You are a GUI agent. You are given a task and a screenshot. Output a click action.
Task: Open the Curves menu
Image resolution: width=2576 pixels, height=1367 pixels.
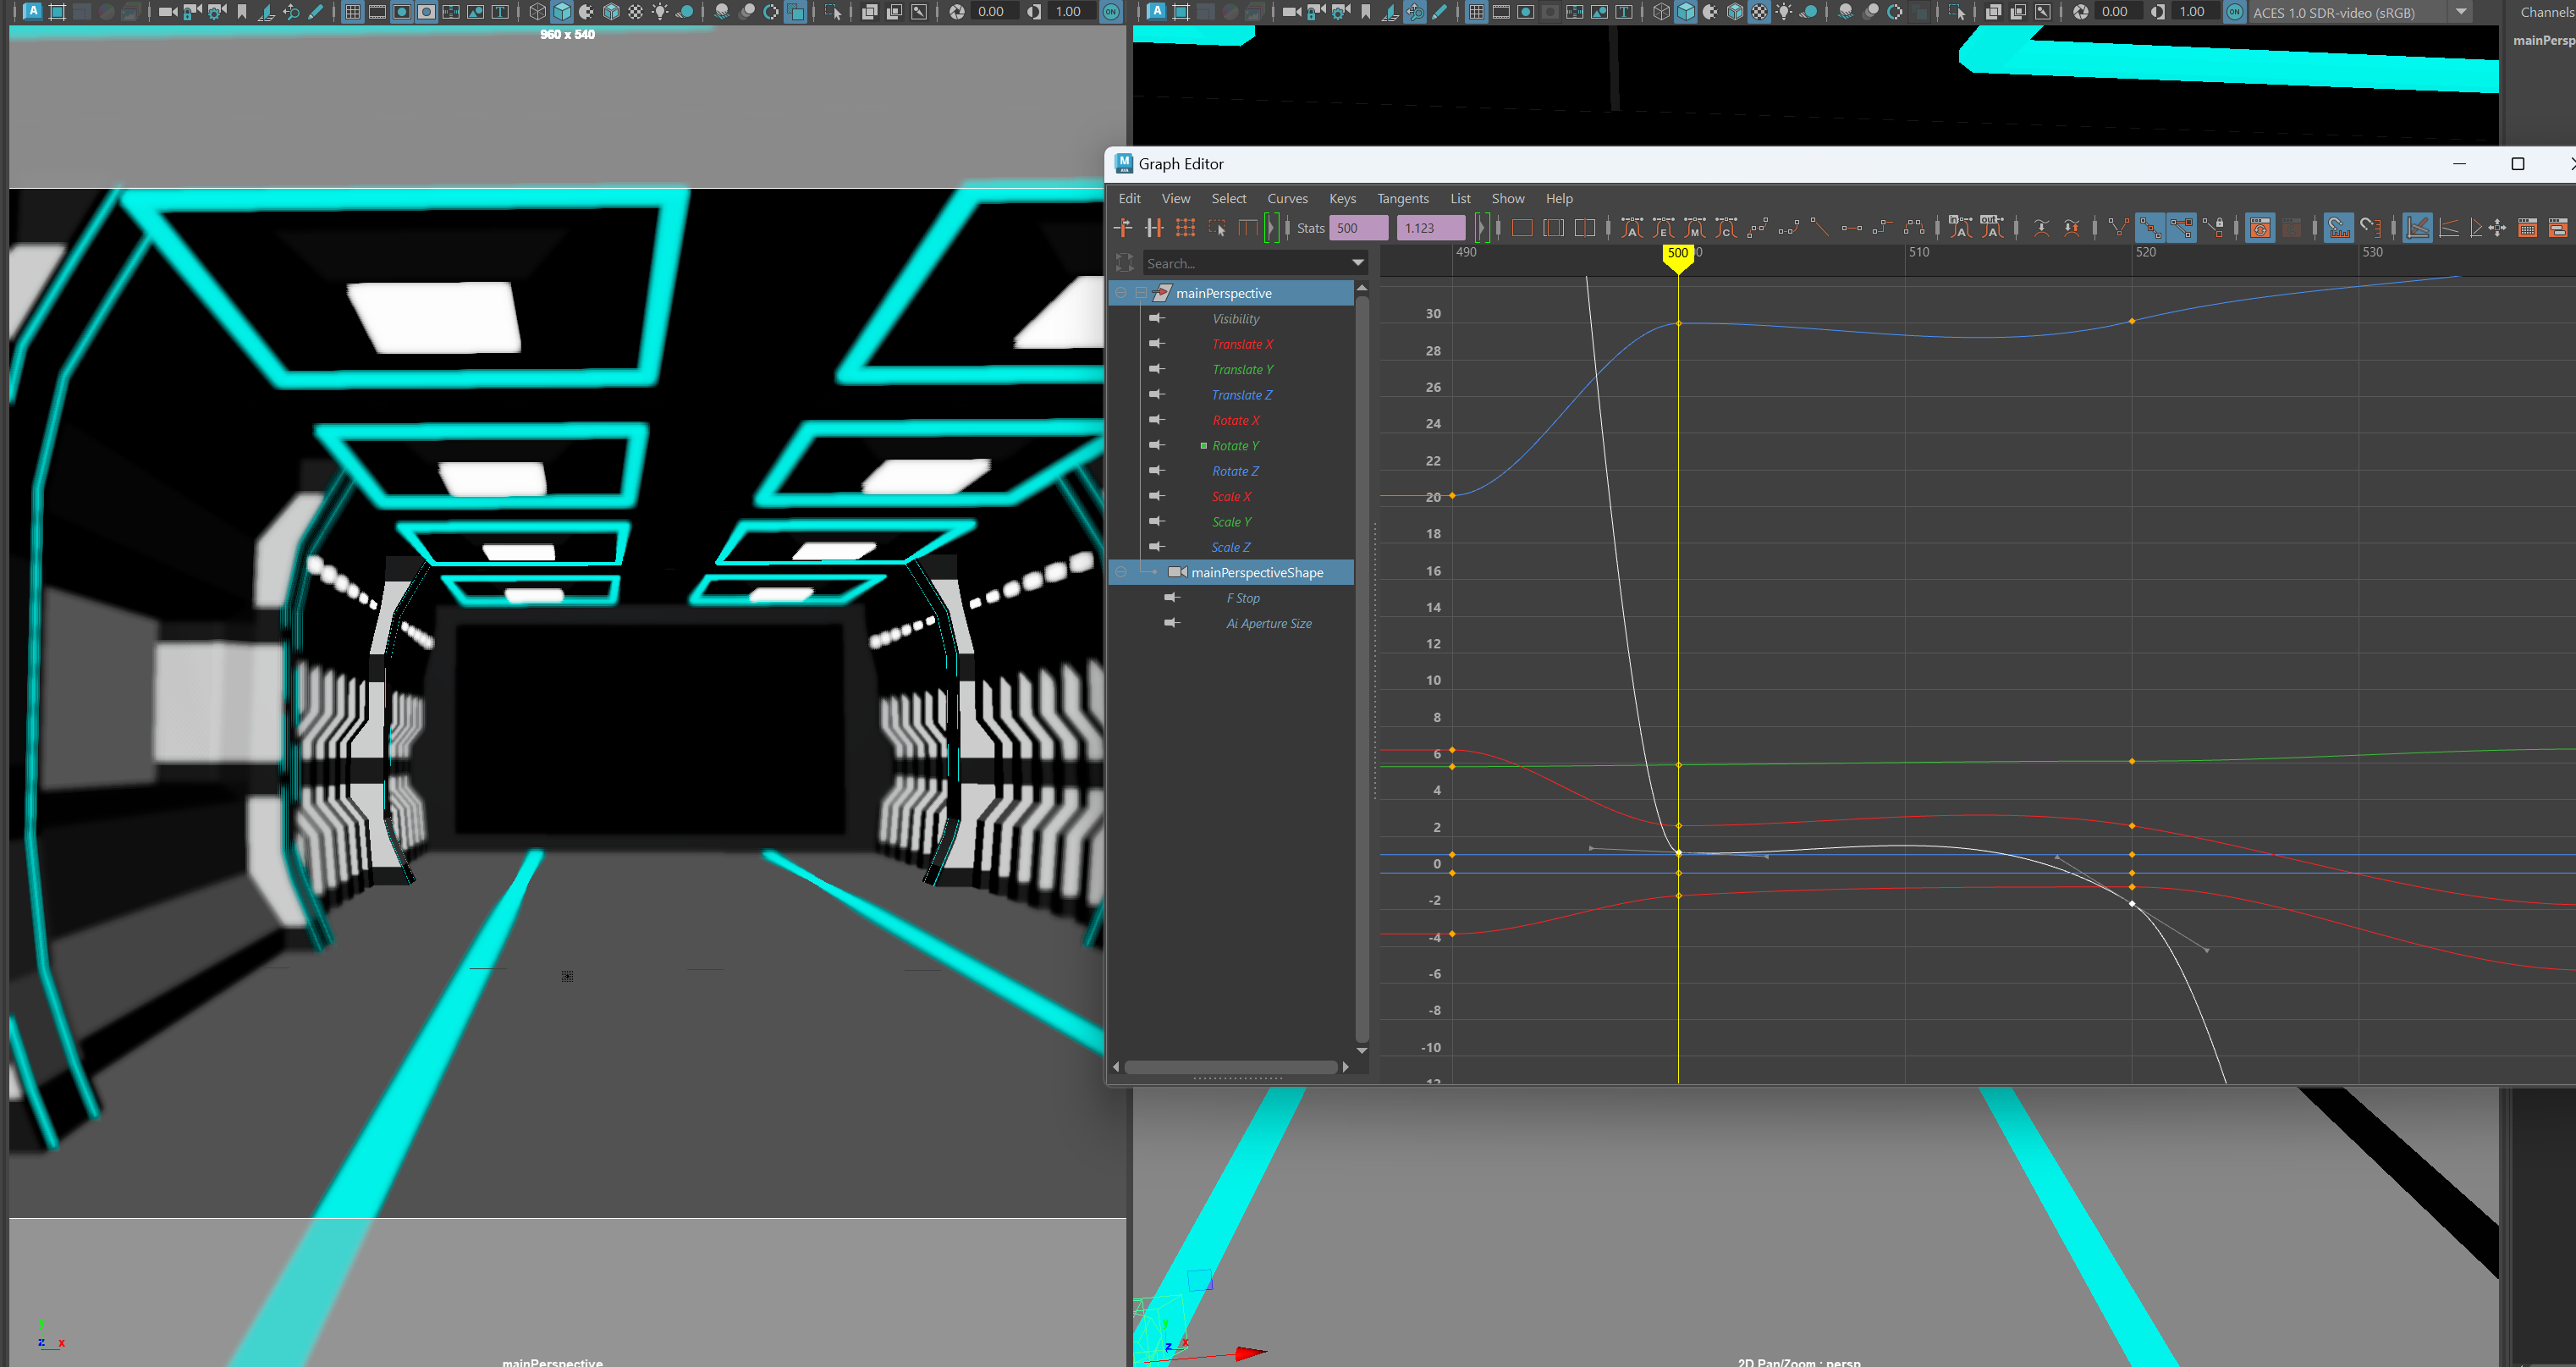(x=1286, y=198)
